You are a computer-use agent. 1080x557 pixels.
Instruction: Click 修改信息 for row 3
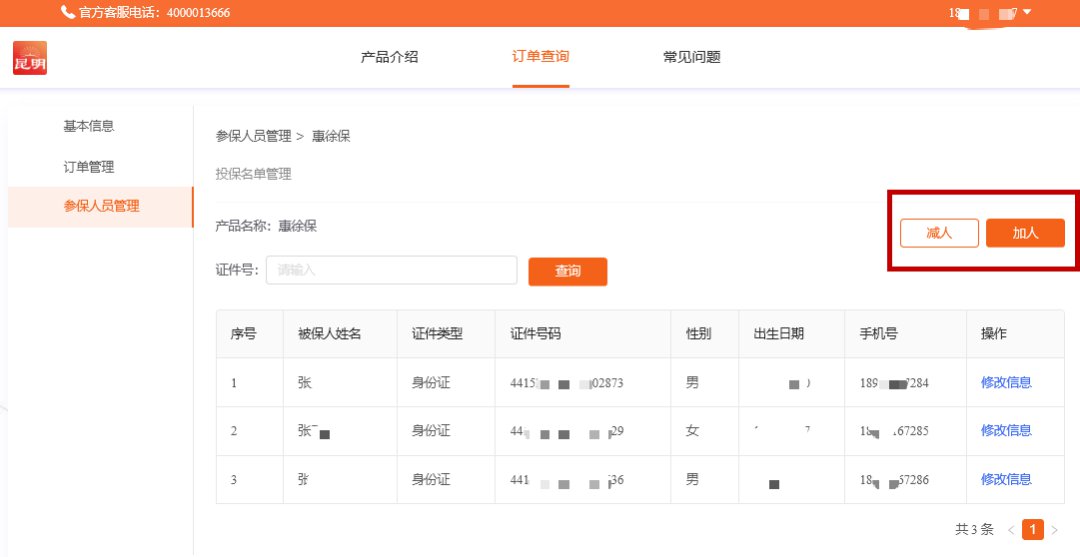tap(1006, 479)
